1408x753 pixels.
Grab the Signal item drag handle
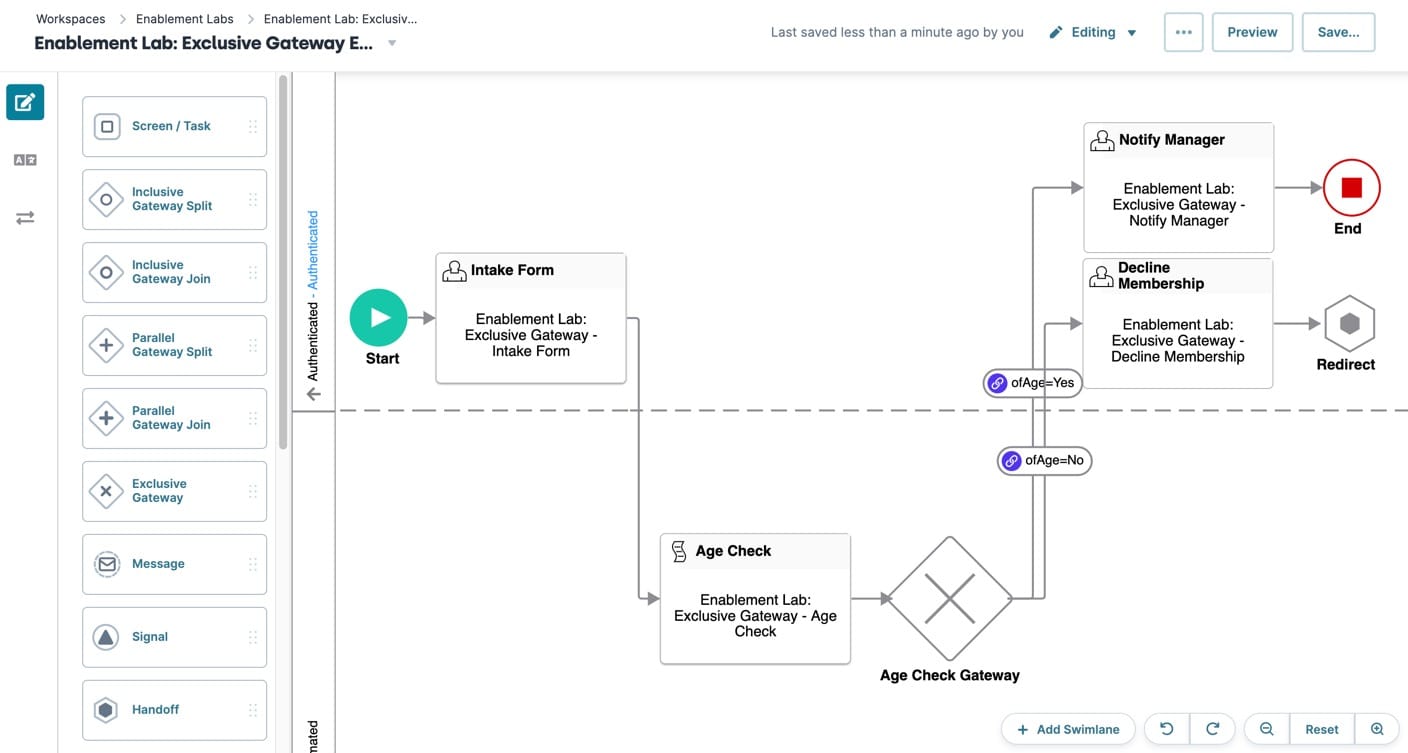[x=252, y=637]
